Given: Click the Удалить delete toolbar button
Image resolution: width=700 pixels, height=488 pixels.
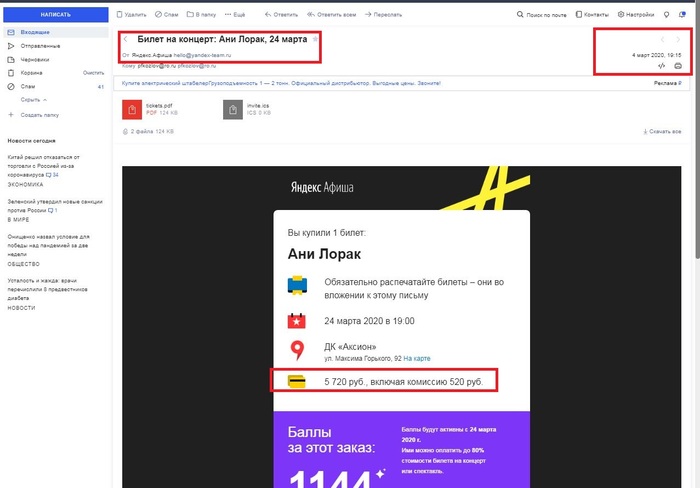Looking at the screenshot, I should tap(132, 15).
